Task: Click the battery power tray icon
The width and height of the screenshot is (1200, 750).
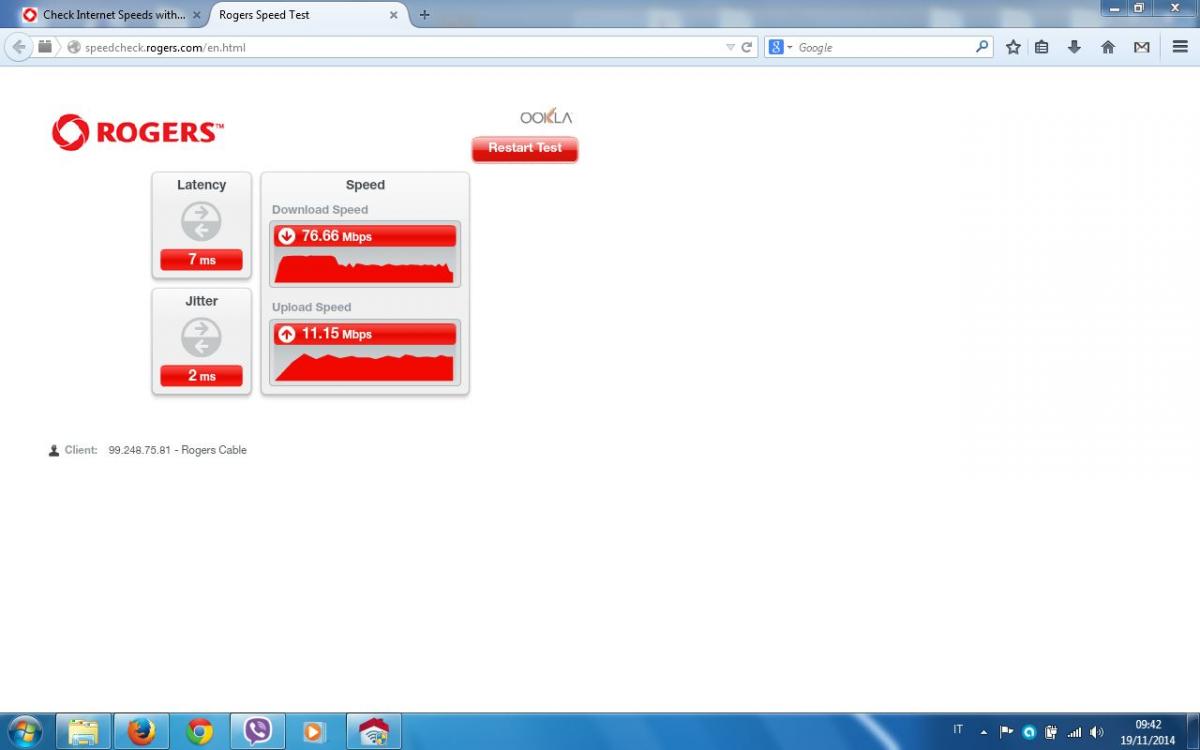Action: click(x=1051, y=732)
